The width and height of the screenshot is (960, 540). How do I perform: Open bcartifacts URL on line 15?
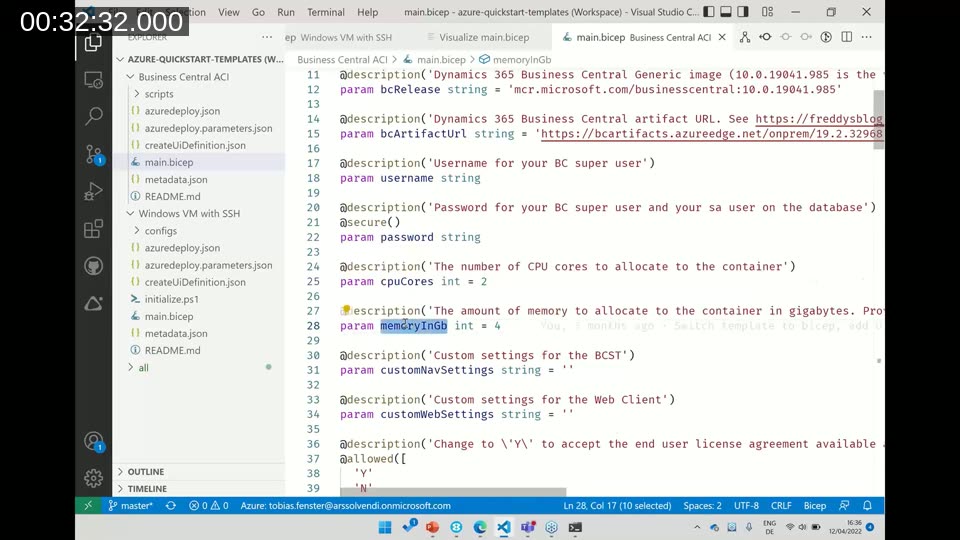click(x=712, y=133)
